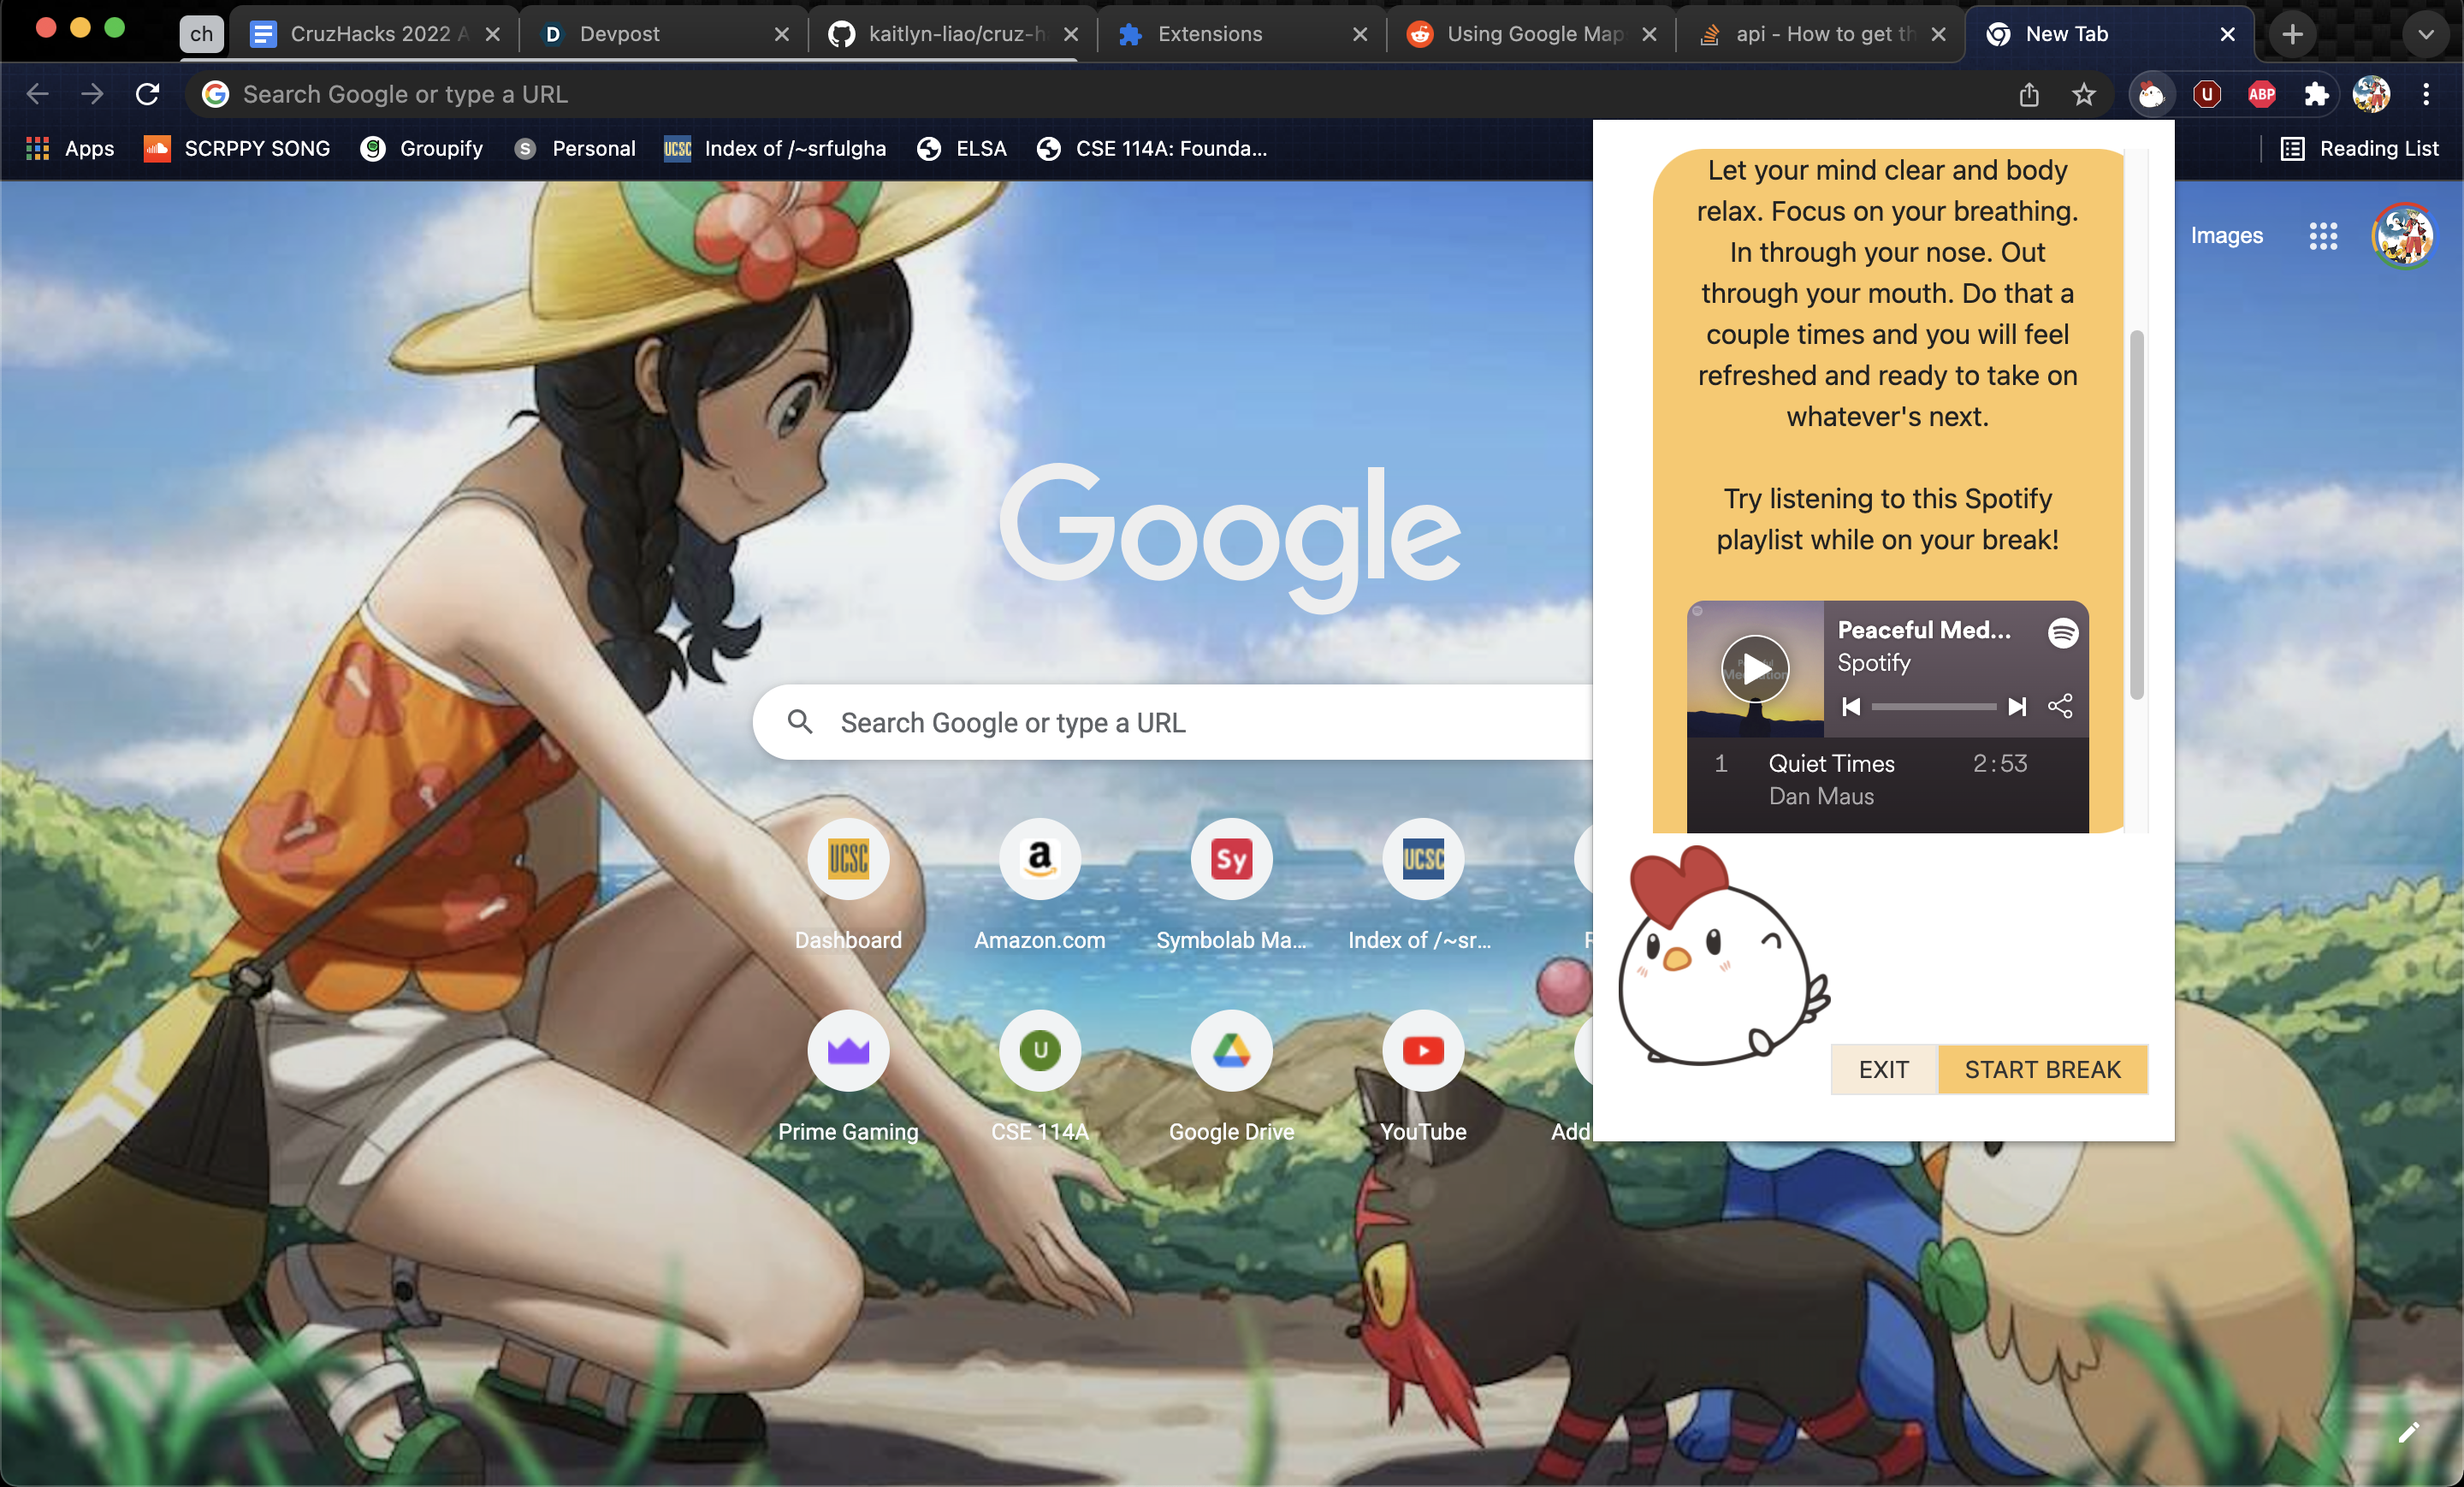Open the Reading List panel
This screenshot has width=2464, height=1487.
(x=2359, y=149)
